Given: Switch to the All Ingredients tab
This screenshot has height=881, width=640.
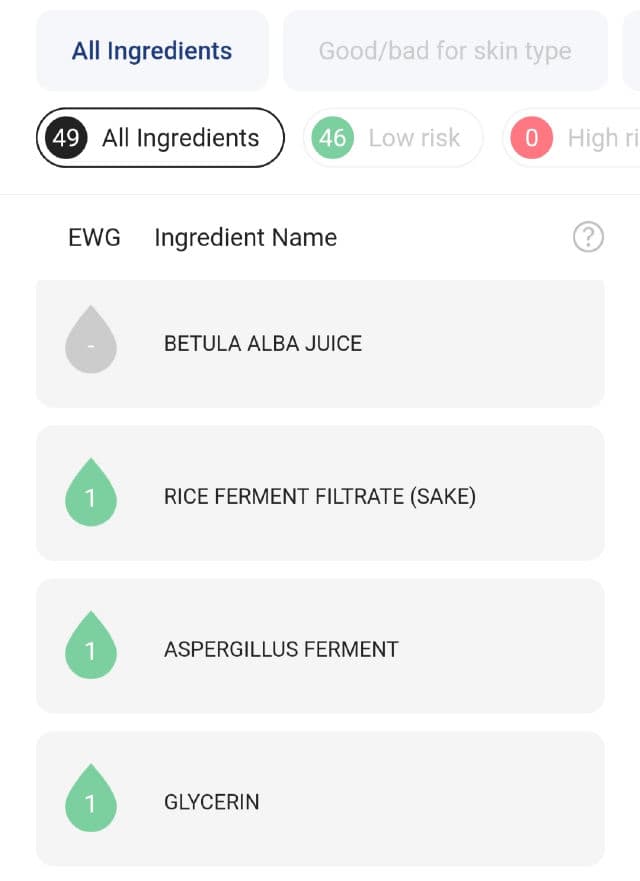Looking at the screenshot, I should coord(152,51).
